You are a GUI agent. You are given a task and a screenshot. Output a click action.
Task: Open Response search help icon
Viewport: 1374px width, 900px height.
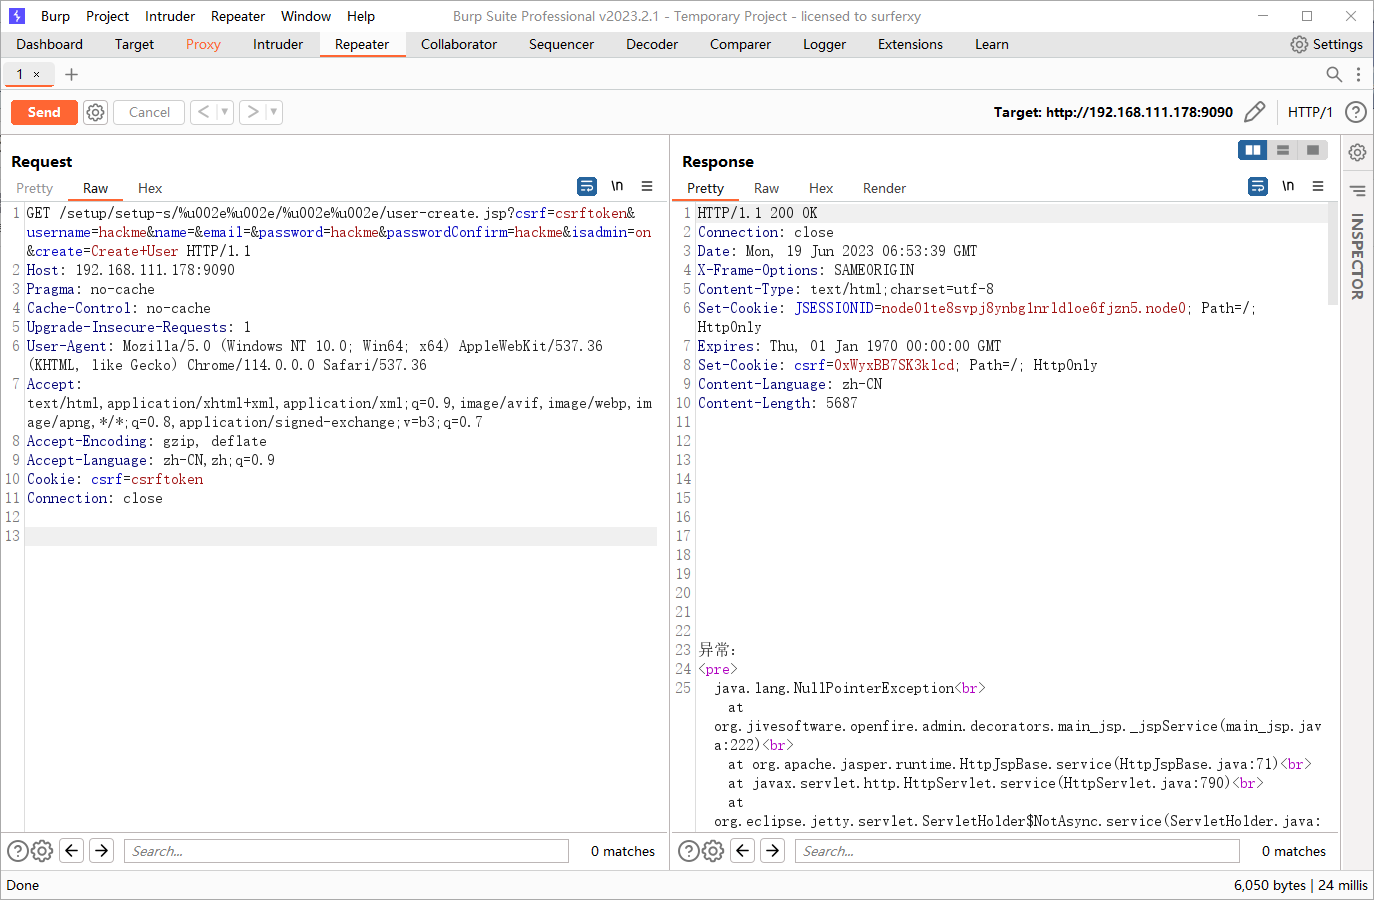click(x=689, y=851)
